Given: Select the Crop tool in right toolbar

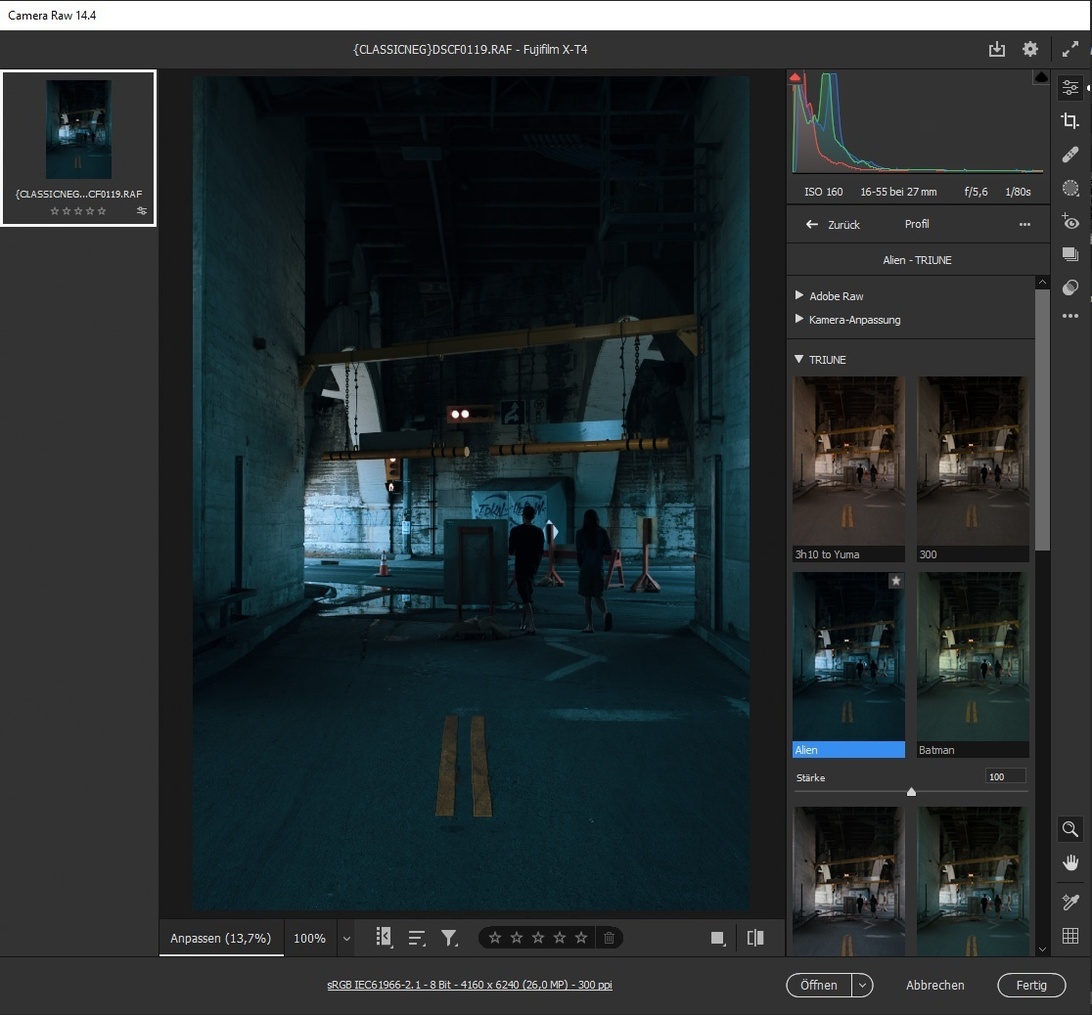Looking at the screenshot, I should coord(1070,121).
